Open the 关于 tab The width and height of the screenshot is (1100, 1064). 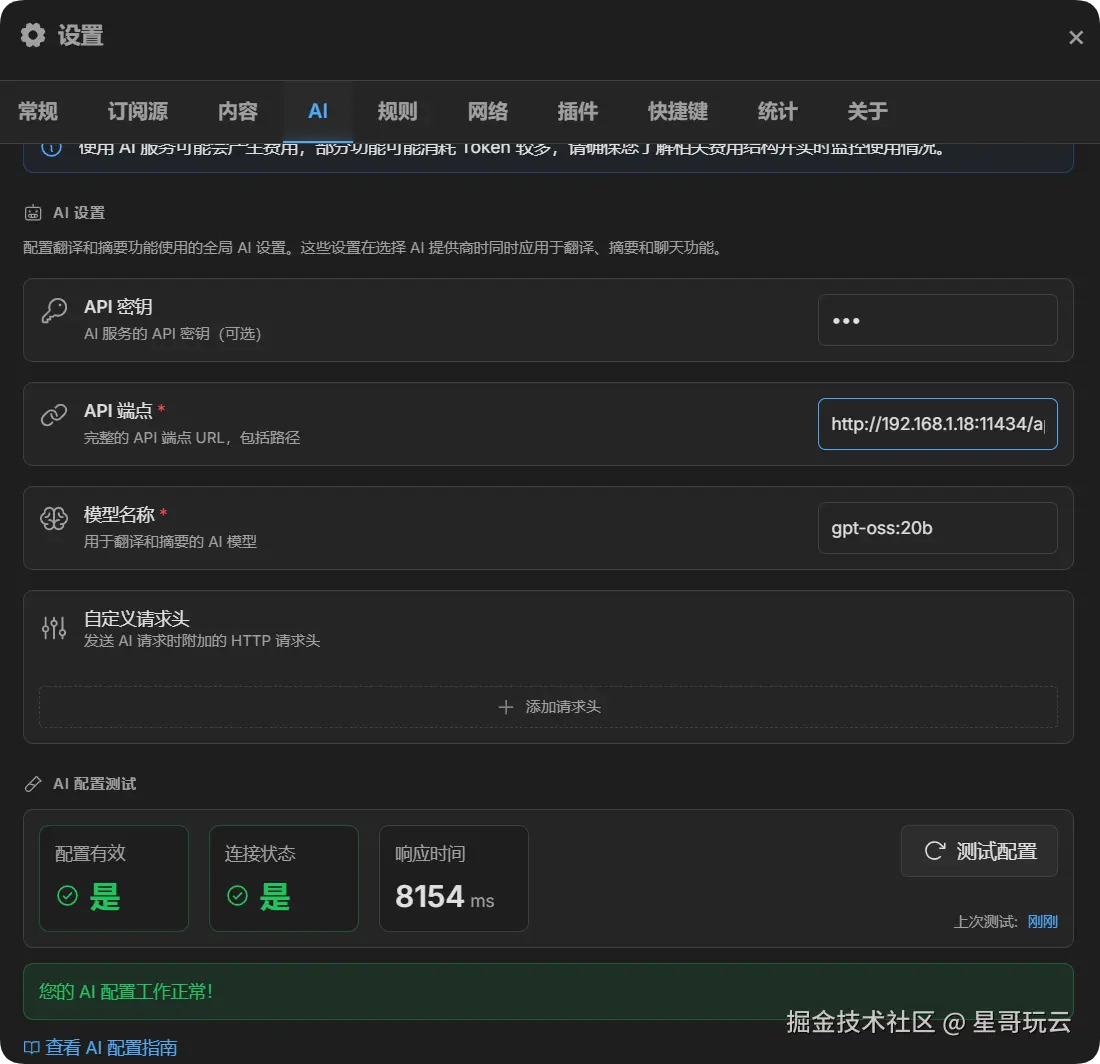[x=867, y=111]
